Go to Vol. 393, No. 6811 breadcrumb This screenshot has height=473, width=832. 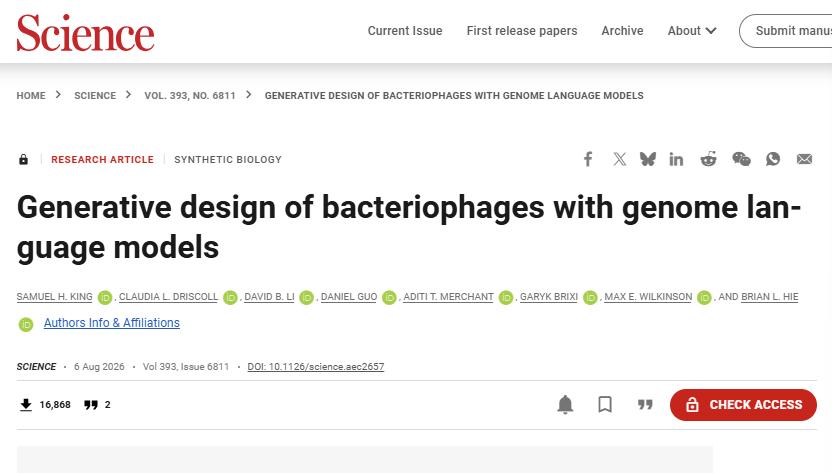(x=189, y=96)
